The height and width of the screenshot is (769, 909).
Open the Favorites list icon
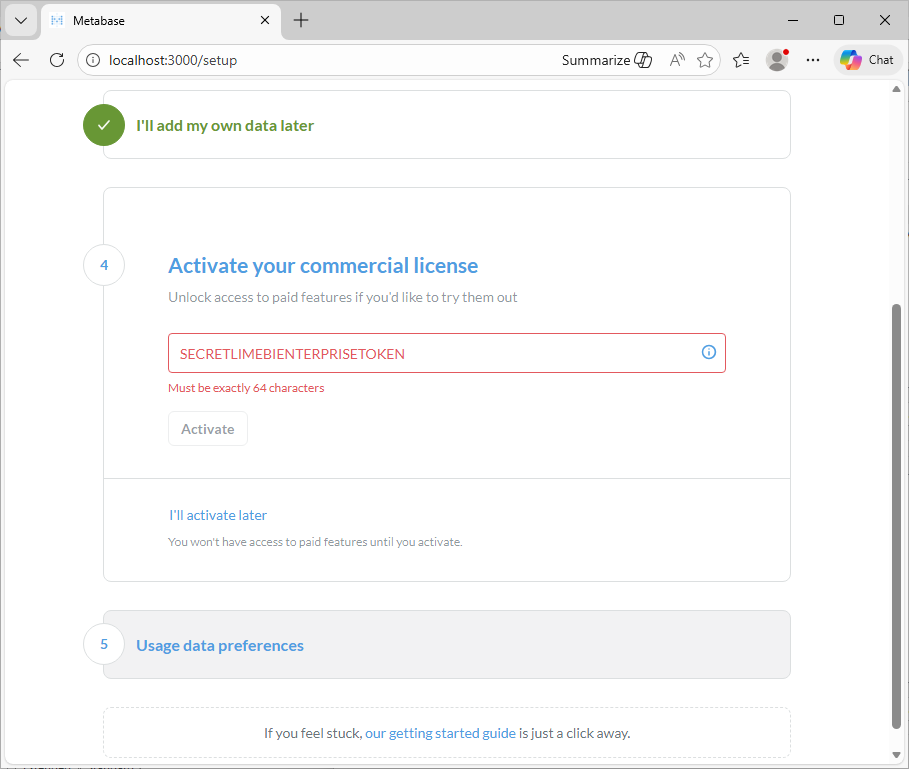[741, 60]
